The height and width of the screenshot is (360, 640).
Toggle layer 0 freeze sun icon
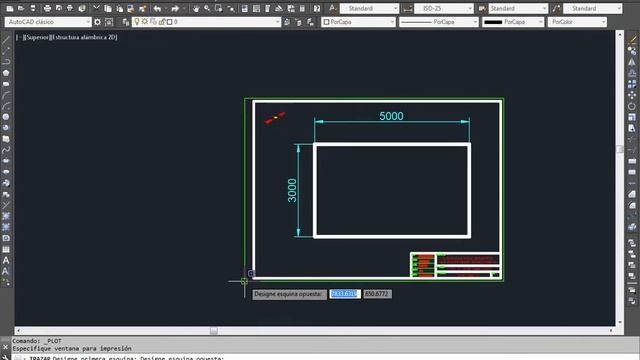click(x=144, y=22)
